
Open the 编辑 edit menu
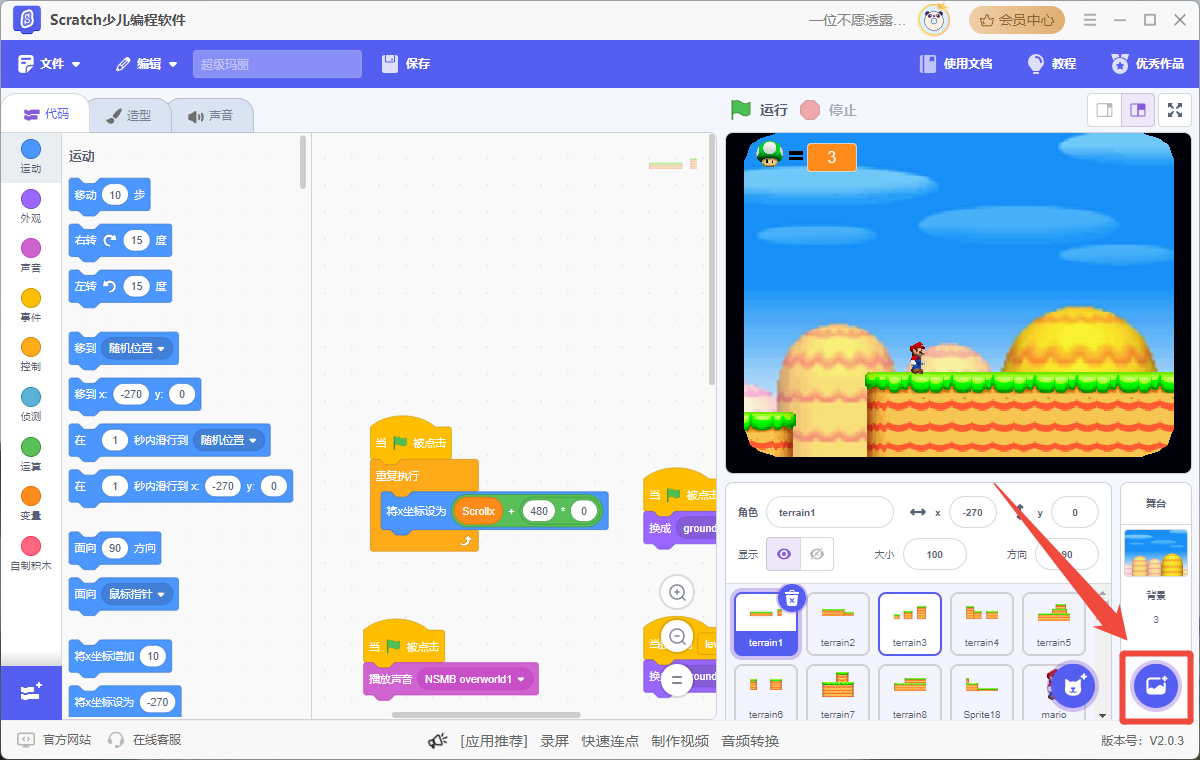(147, 64)
